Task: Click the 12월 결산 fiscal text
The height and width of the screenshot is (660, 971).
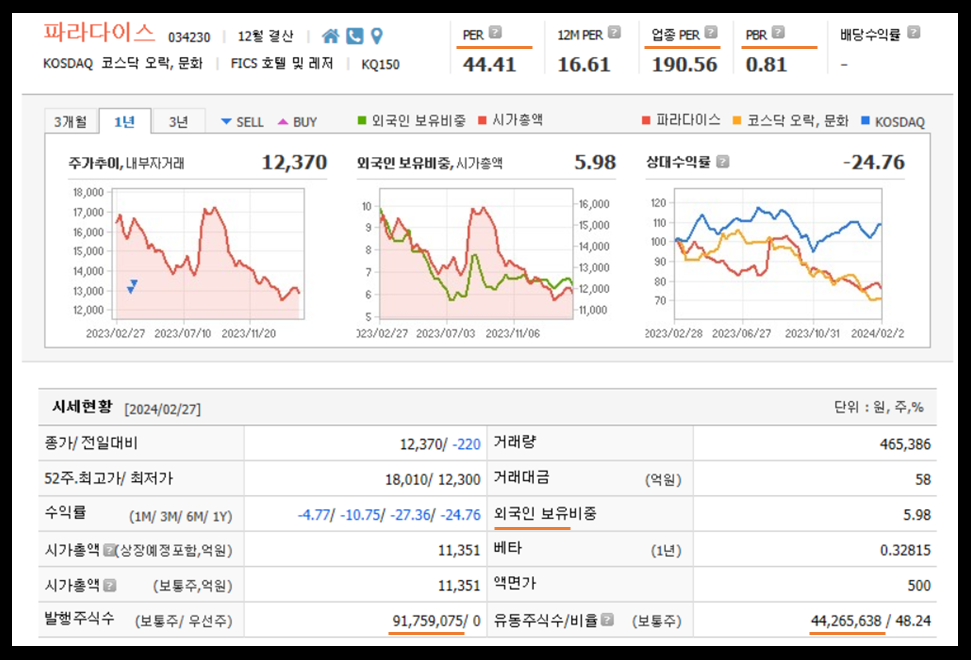Action: [265, 36]
